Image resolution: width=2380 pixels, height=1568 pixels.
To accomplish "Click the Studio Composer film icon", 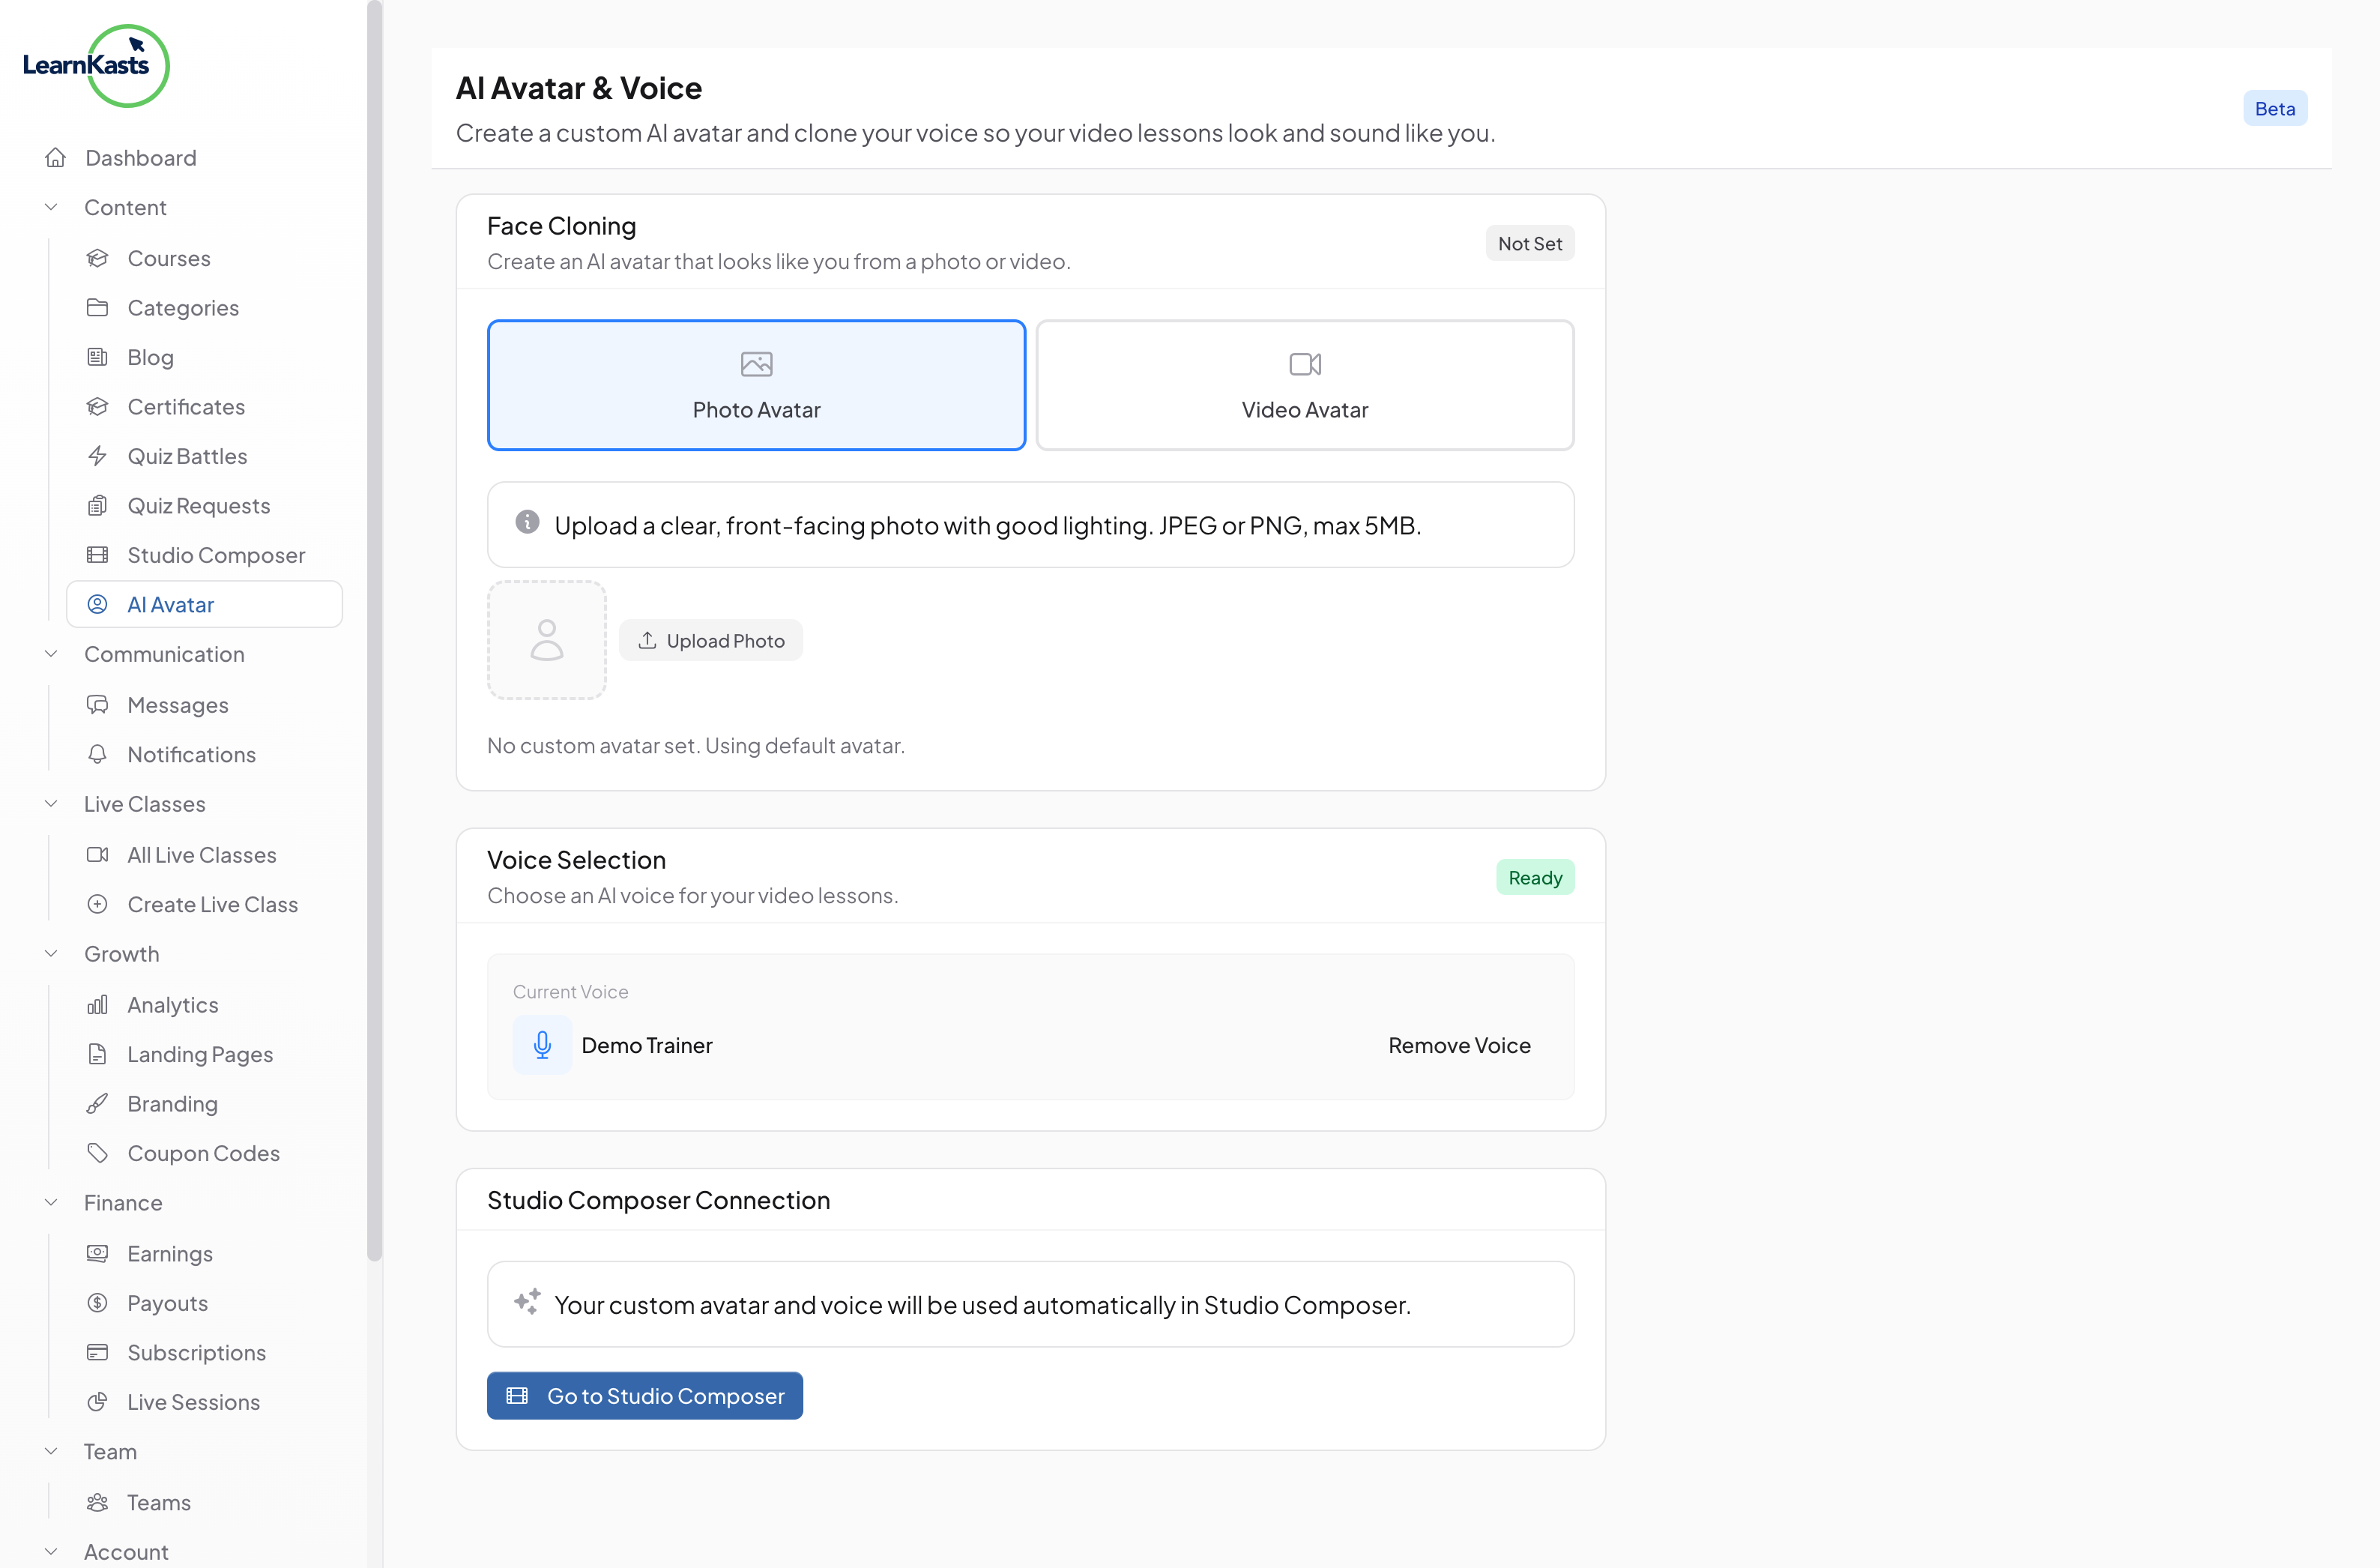I will 97,555.
